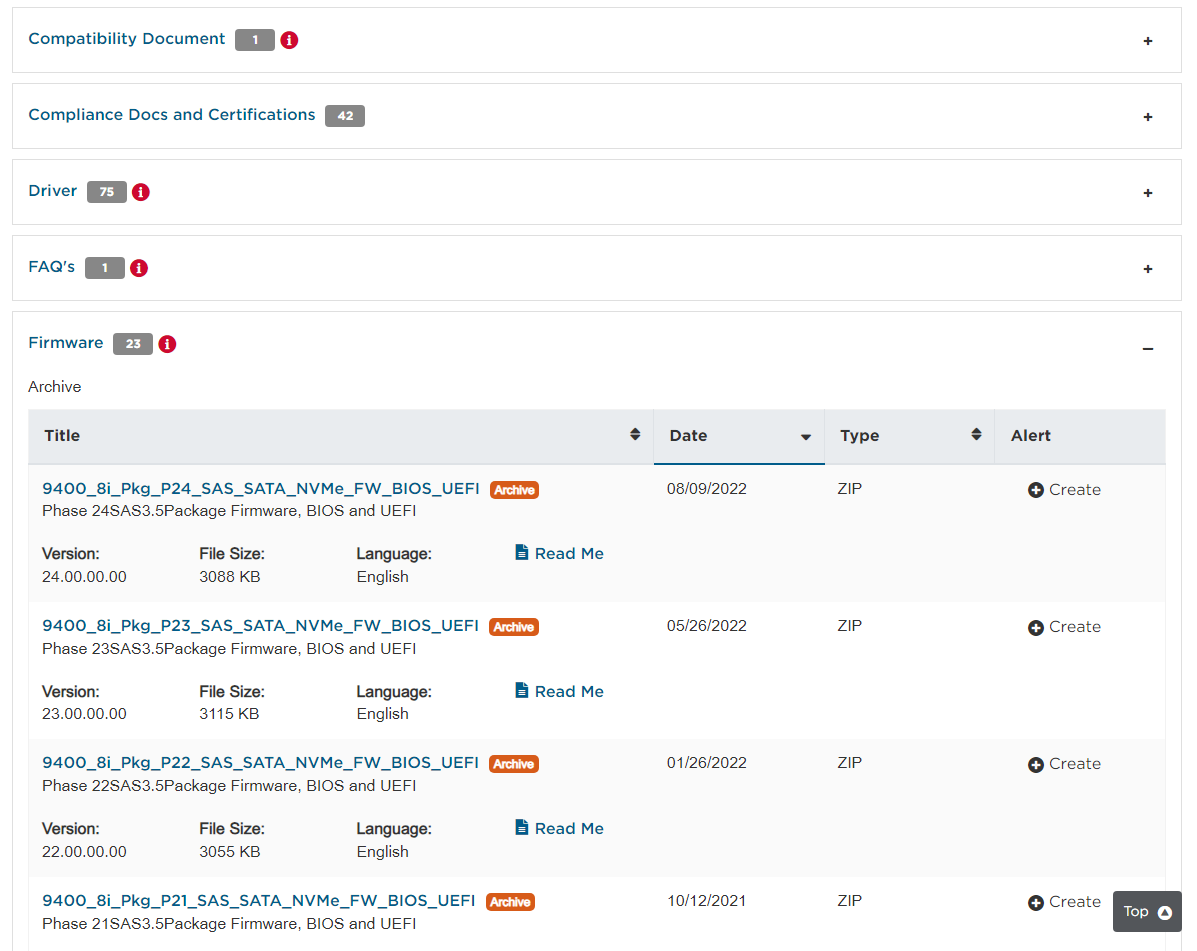Click the Read Me document icon for P24 firmware
This screenshot has width=1197, height=951.
pyautogui.click(x=521, y=553)
